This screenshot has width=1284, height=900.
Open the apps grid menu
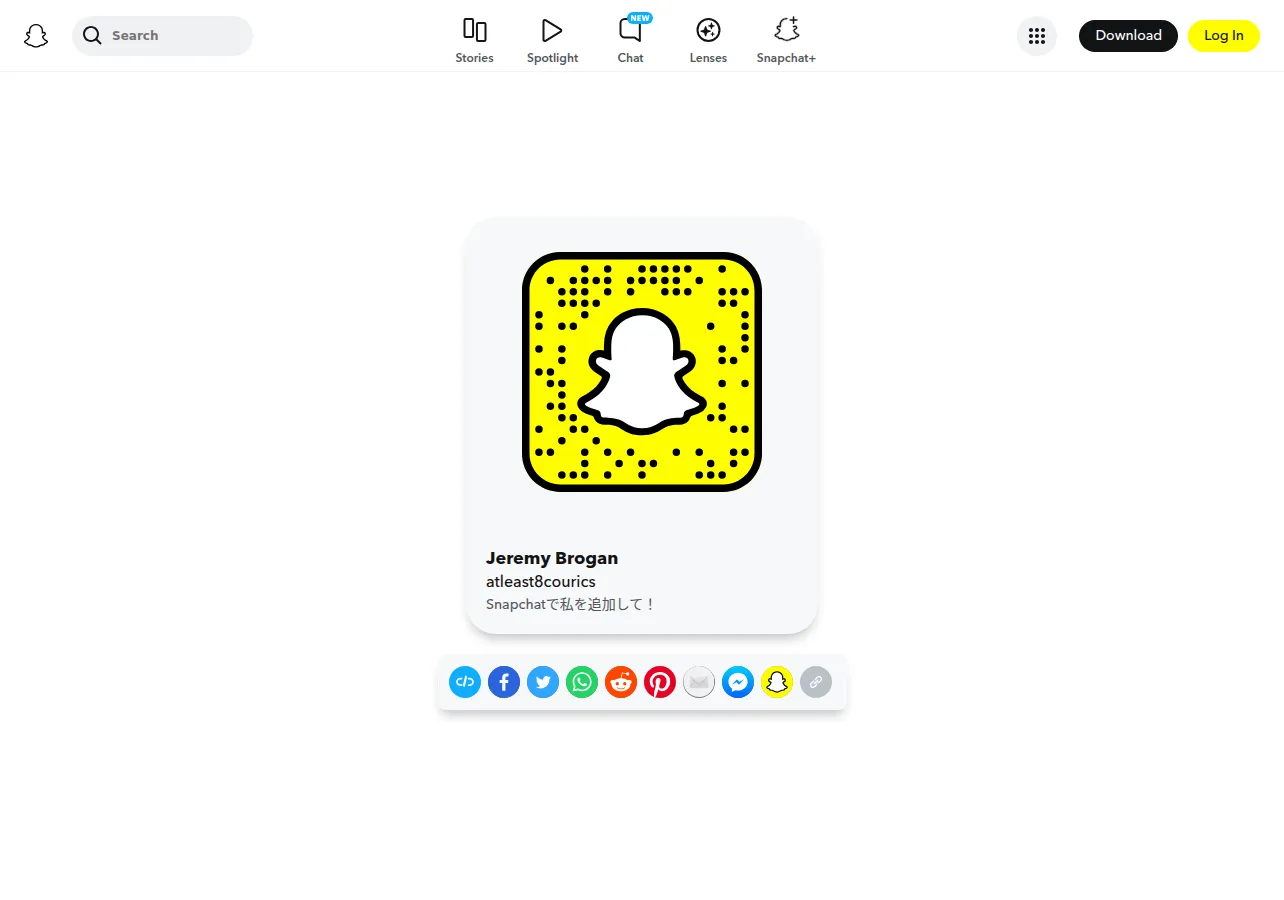(x=1037, y=36)
